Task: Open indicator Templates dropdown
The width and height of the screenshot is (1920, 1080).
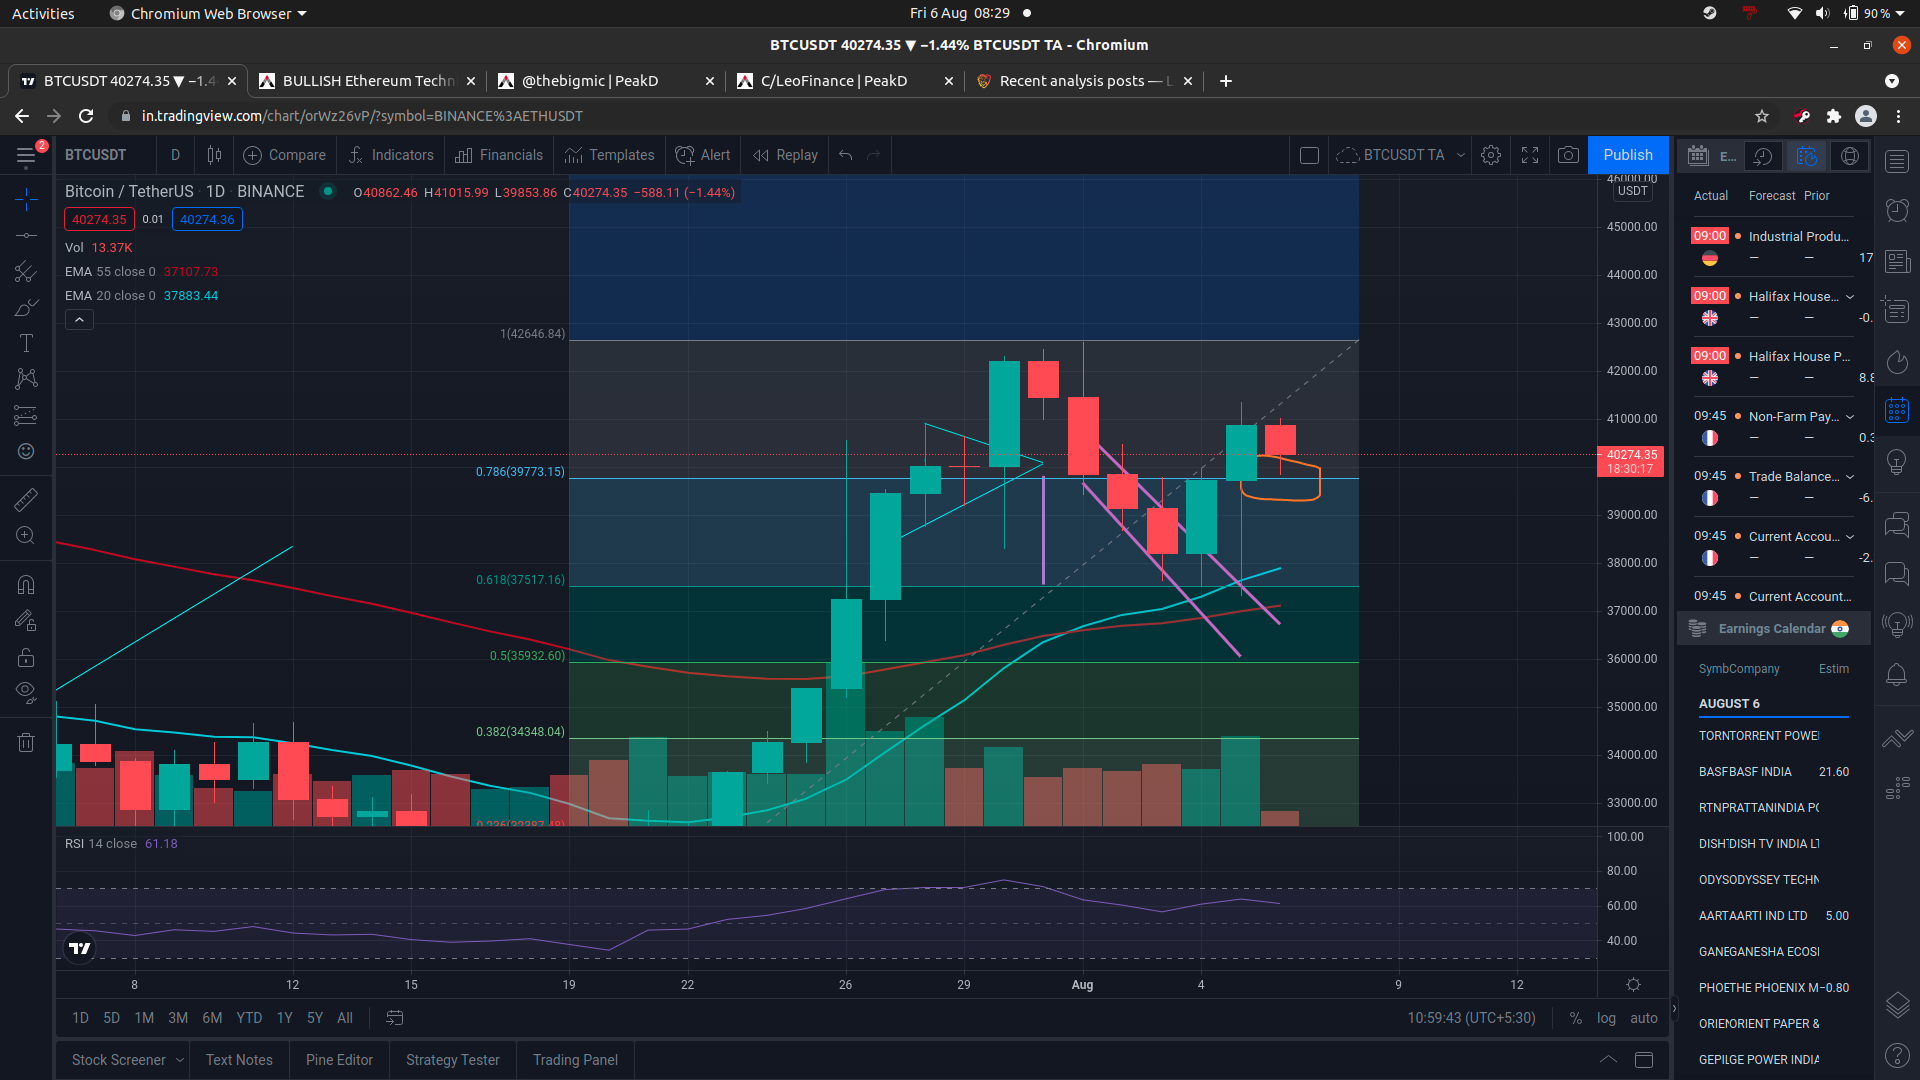Action: [x=609, y=155]
